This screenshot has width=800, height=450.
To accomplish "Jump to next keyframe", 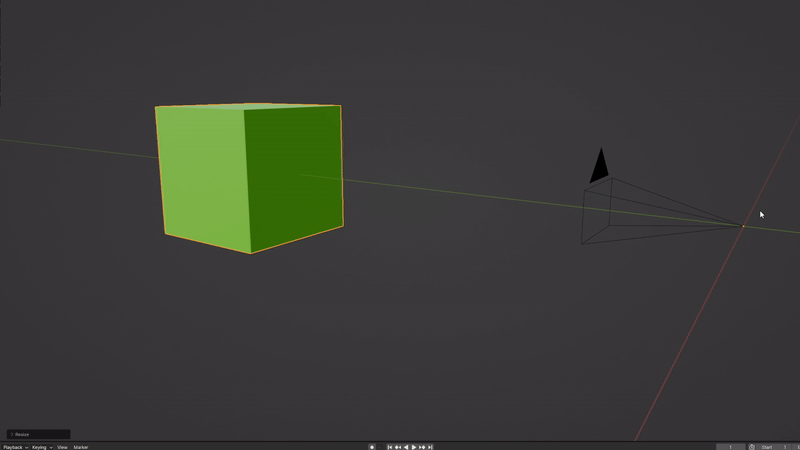I will 422,447.
